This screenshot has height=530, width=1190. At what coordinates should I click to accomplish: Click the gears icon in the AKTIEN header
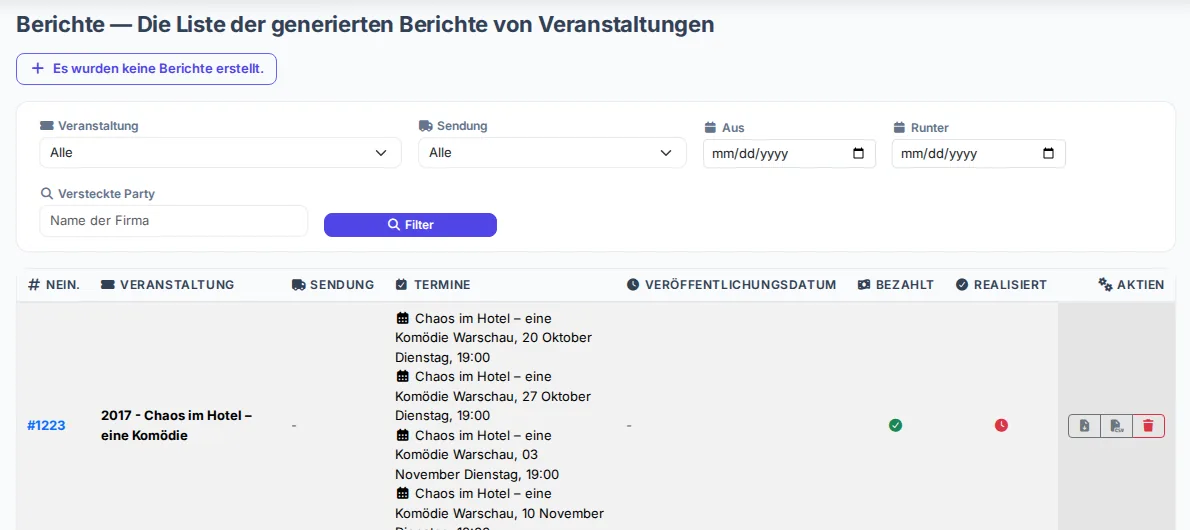tap(1106, 285)
